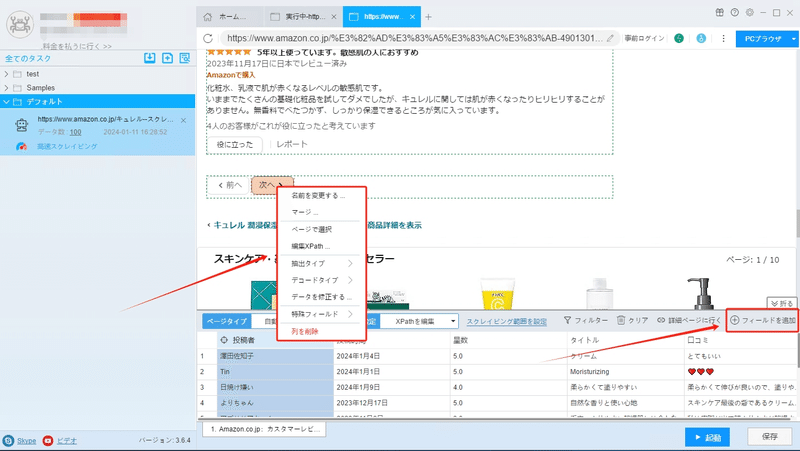
Task: Click the 保存 save button
Action: pyautogui.click(x=770, y=437)
